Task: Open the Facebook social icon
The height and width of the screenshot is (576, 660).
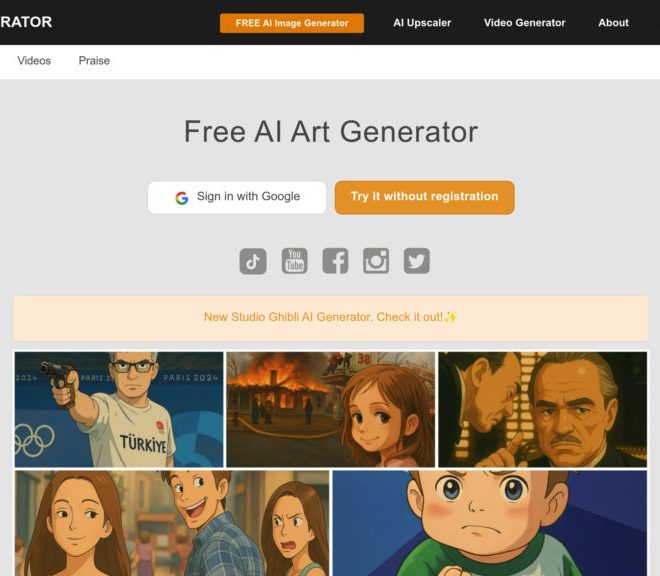Action: click(x=335, y=261)
